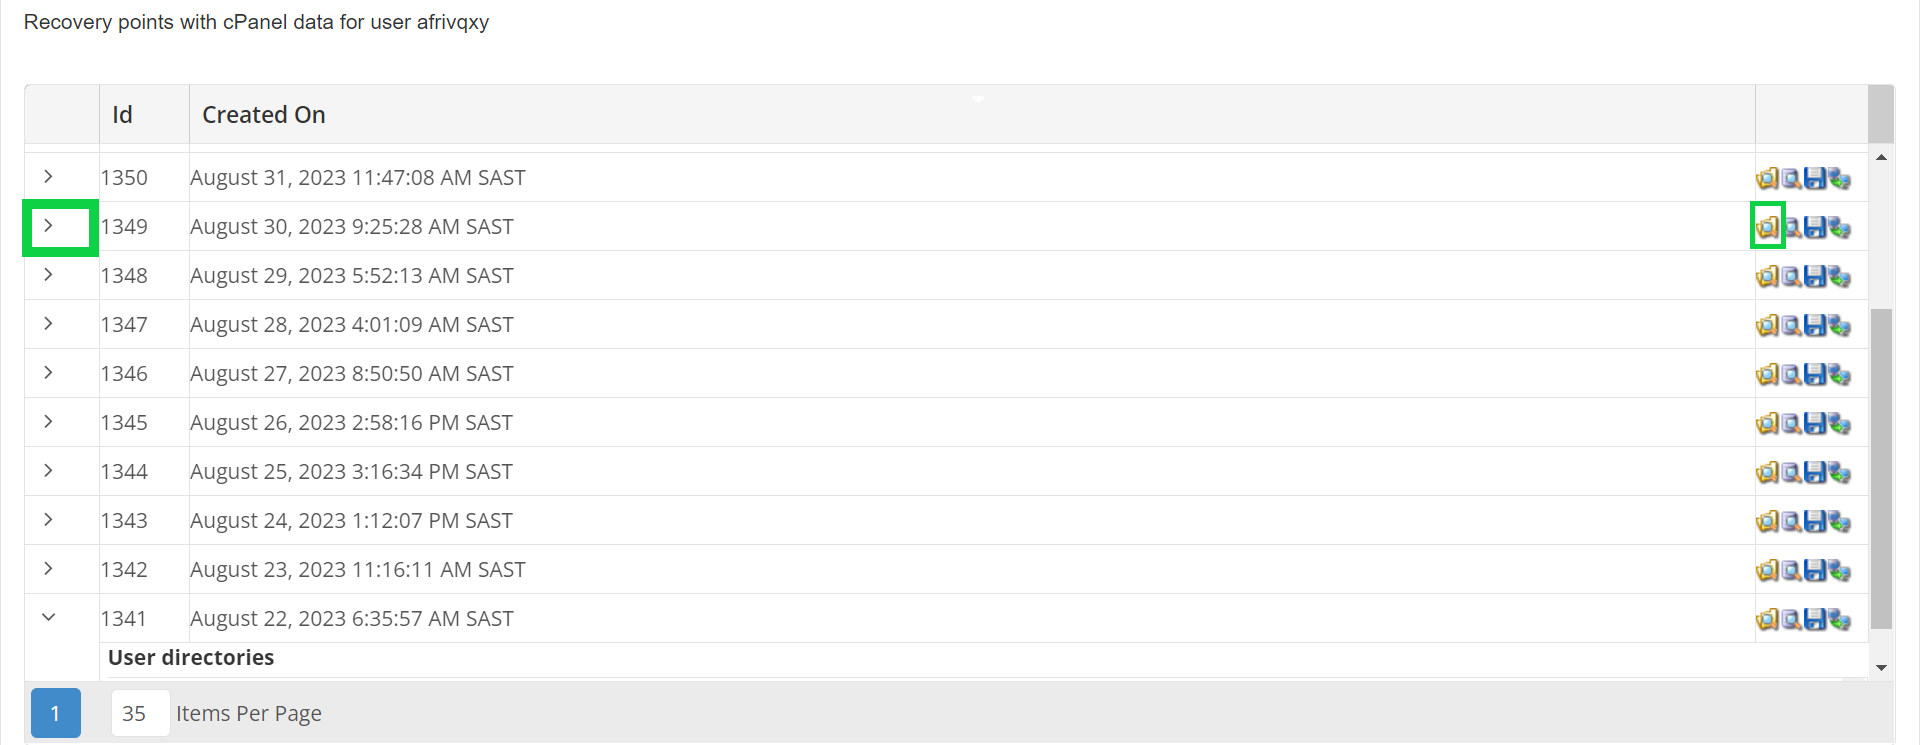Click database-search icon for recovery point 1343
The width and height of the screenshot is (1920, 745).
(x=1791, y=521)
